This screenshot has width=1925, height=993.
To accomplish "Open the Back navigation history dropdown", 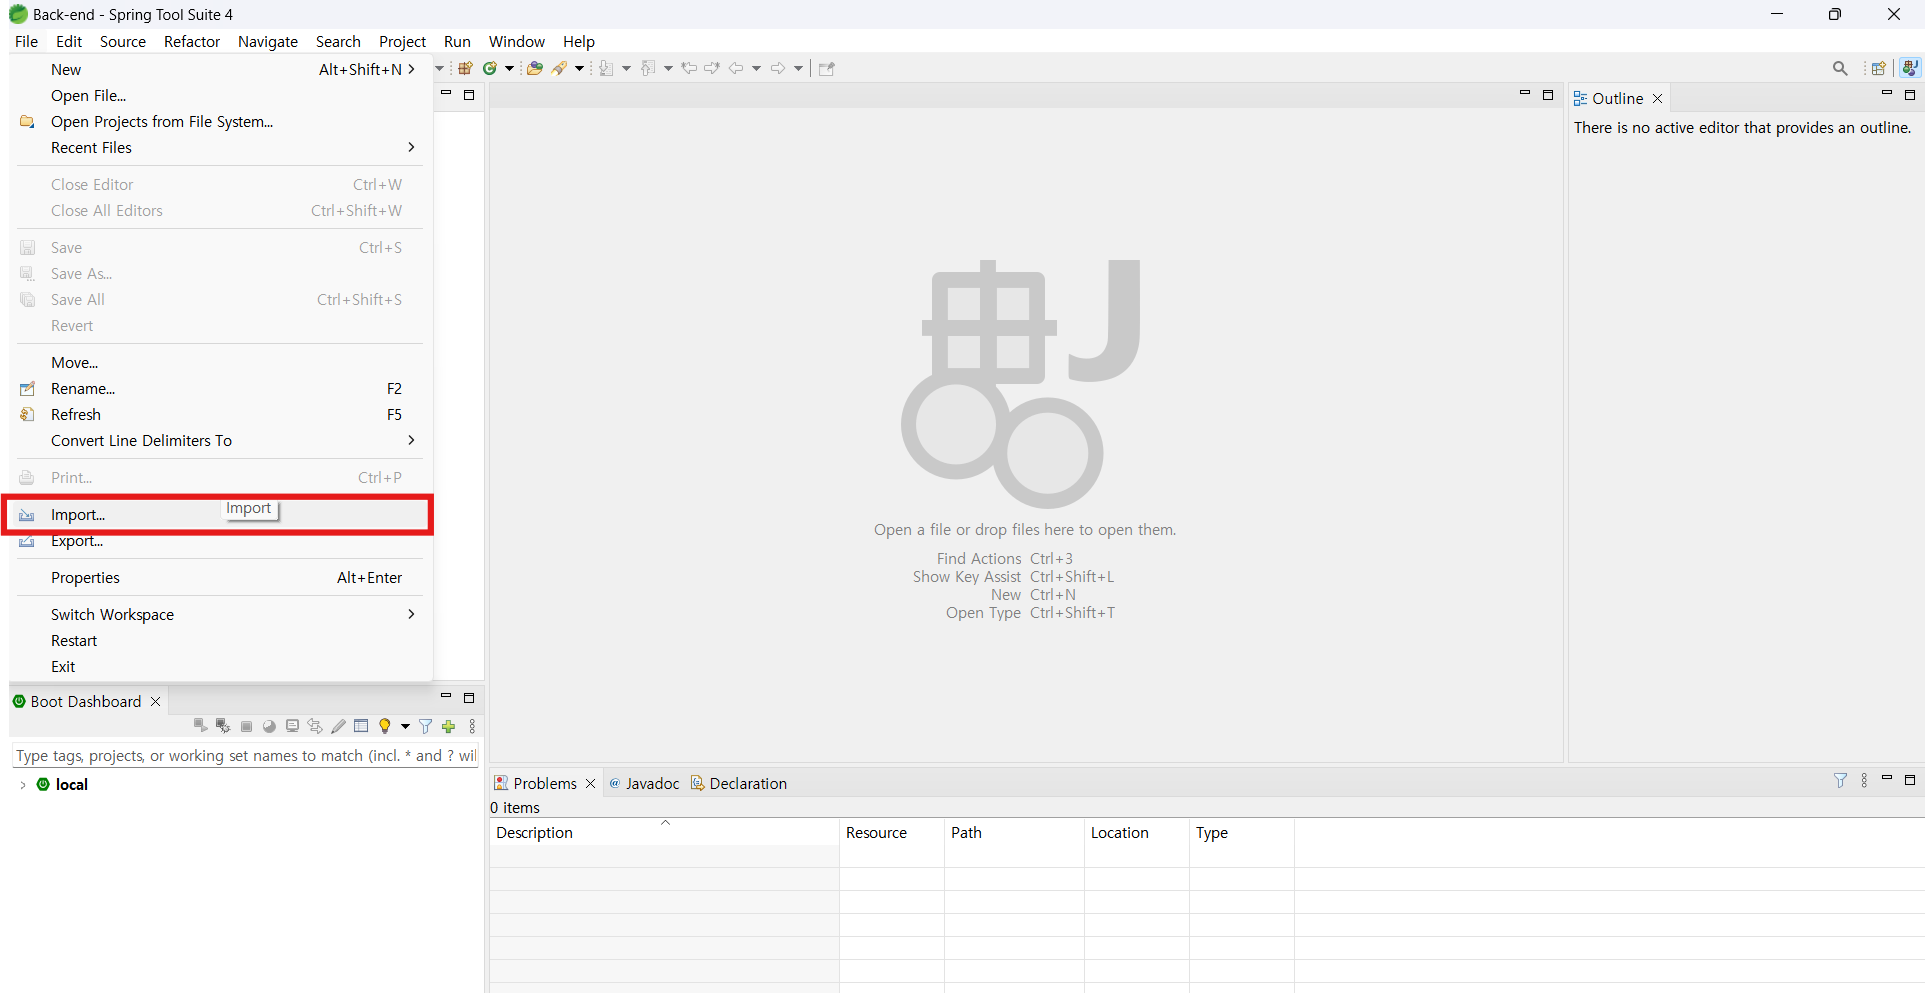I will 756,68.
